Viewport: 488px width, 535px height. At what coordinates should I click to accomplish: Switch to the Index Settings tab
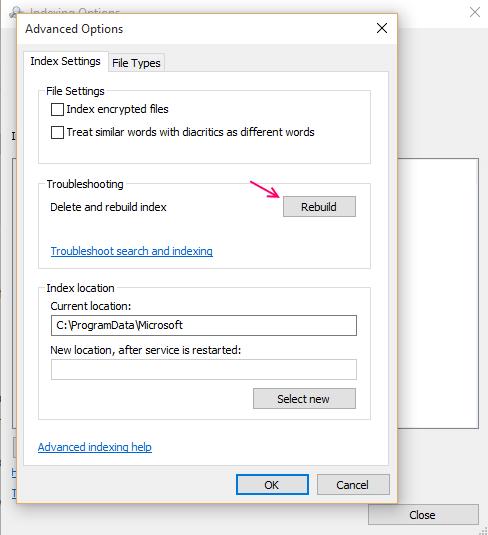coord(66,61)
